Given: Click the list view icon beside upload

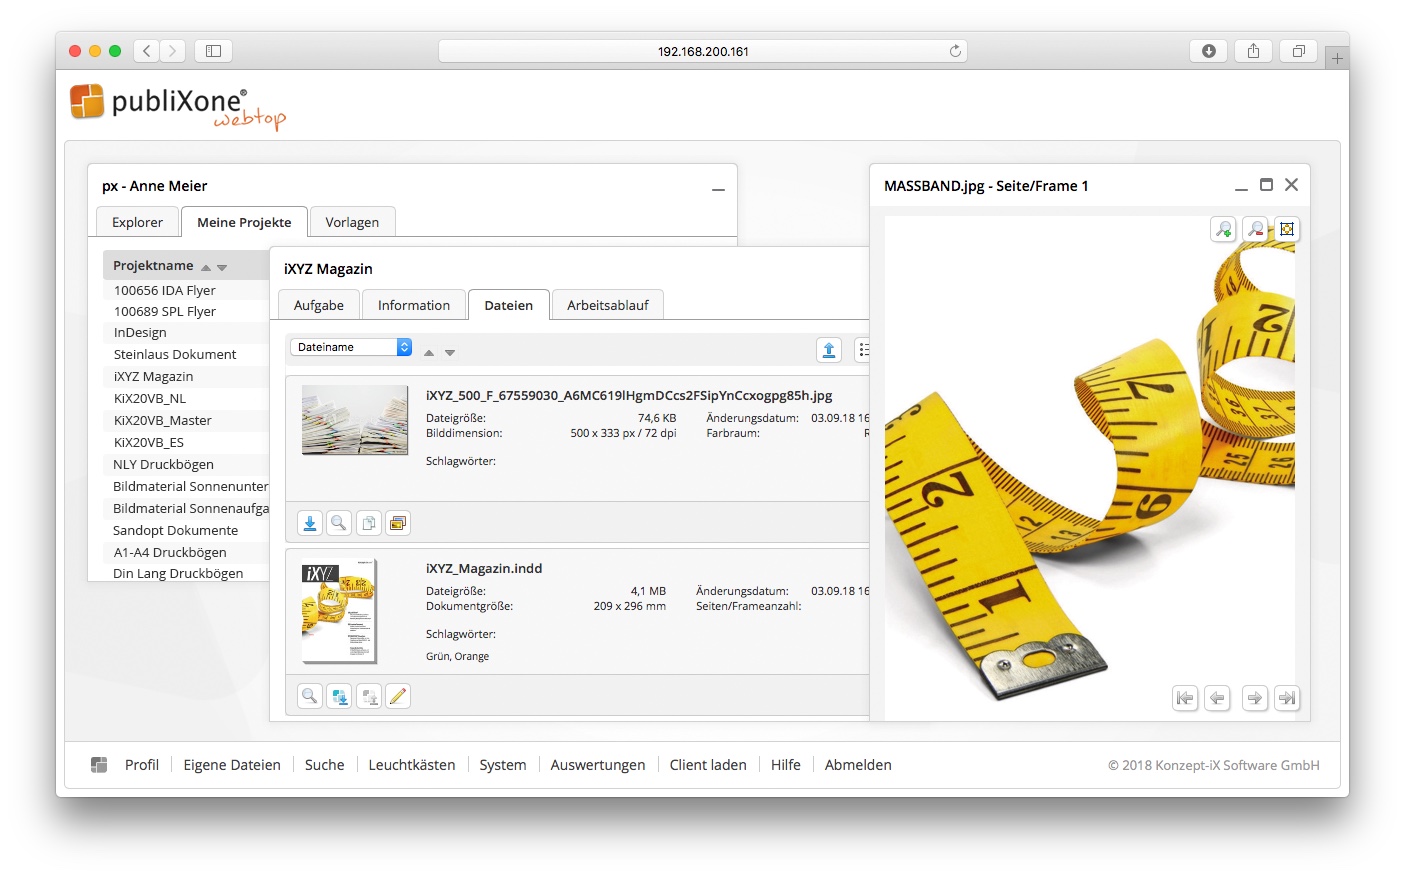Looking at the screenshot, I should pyautogui.click(x=863, y=350).
